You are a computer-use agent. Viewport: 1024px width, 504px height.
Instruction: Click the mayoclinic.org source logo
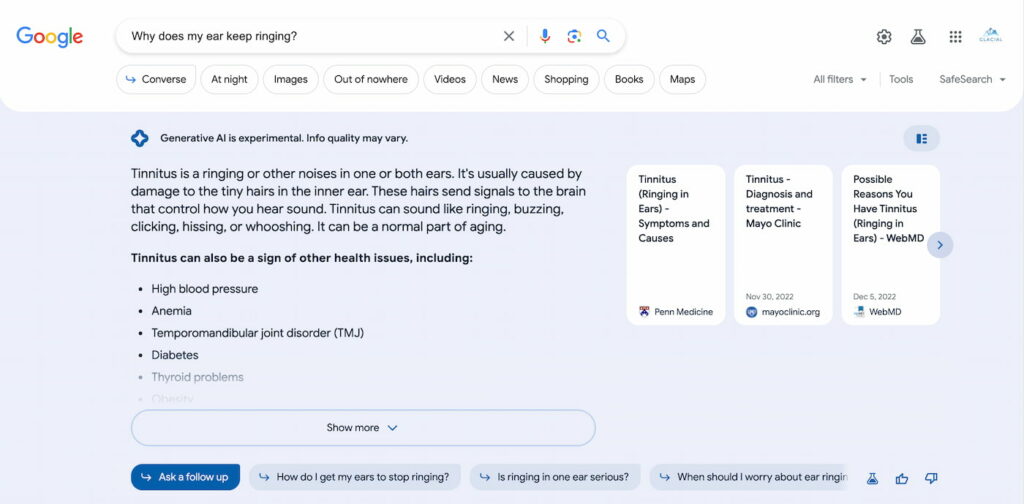[x=751, y=312]
